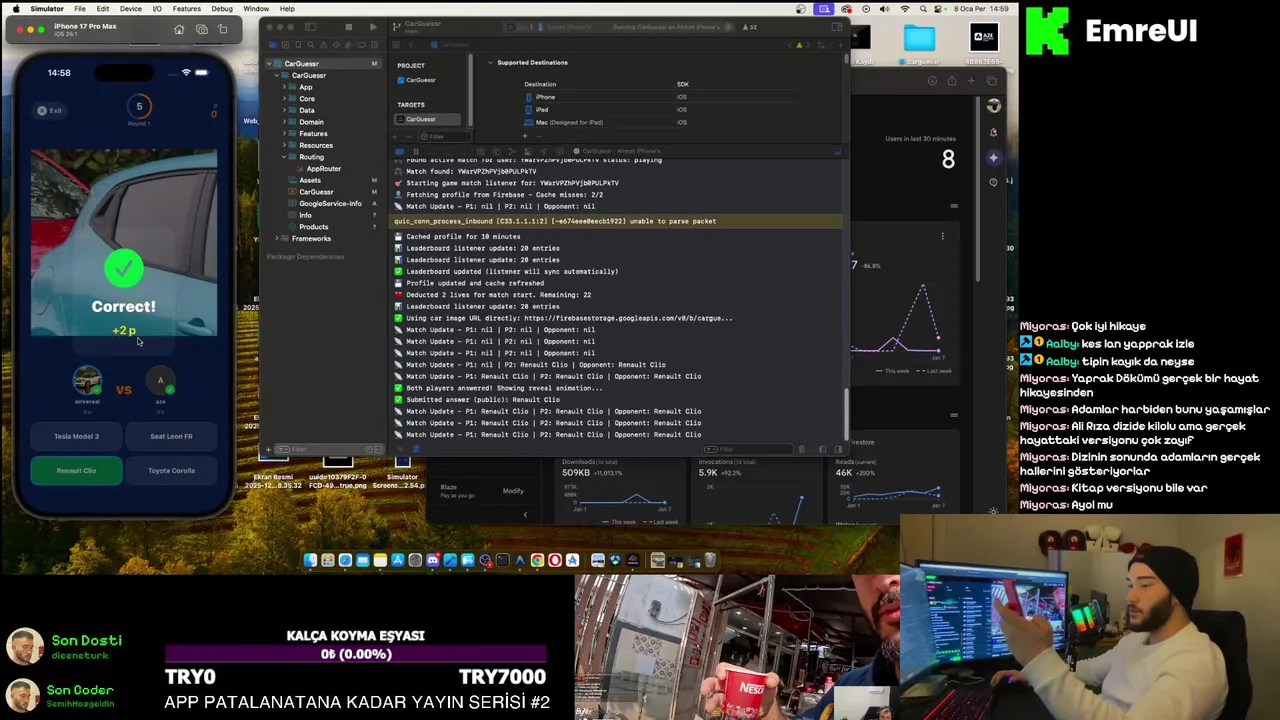Choose the Toyota Corolla answer
Image resolution: width=1280 pixels, height=720 pixels.
click(x=171, y=470)
